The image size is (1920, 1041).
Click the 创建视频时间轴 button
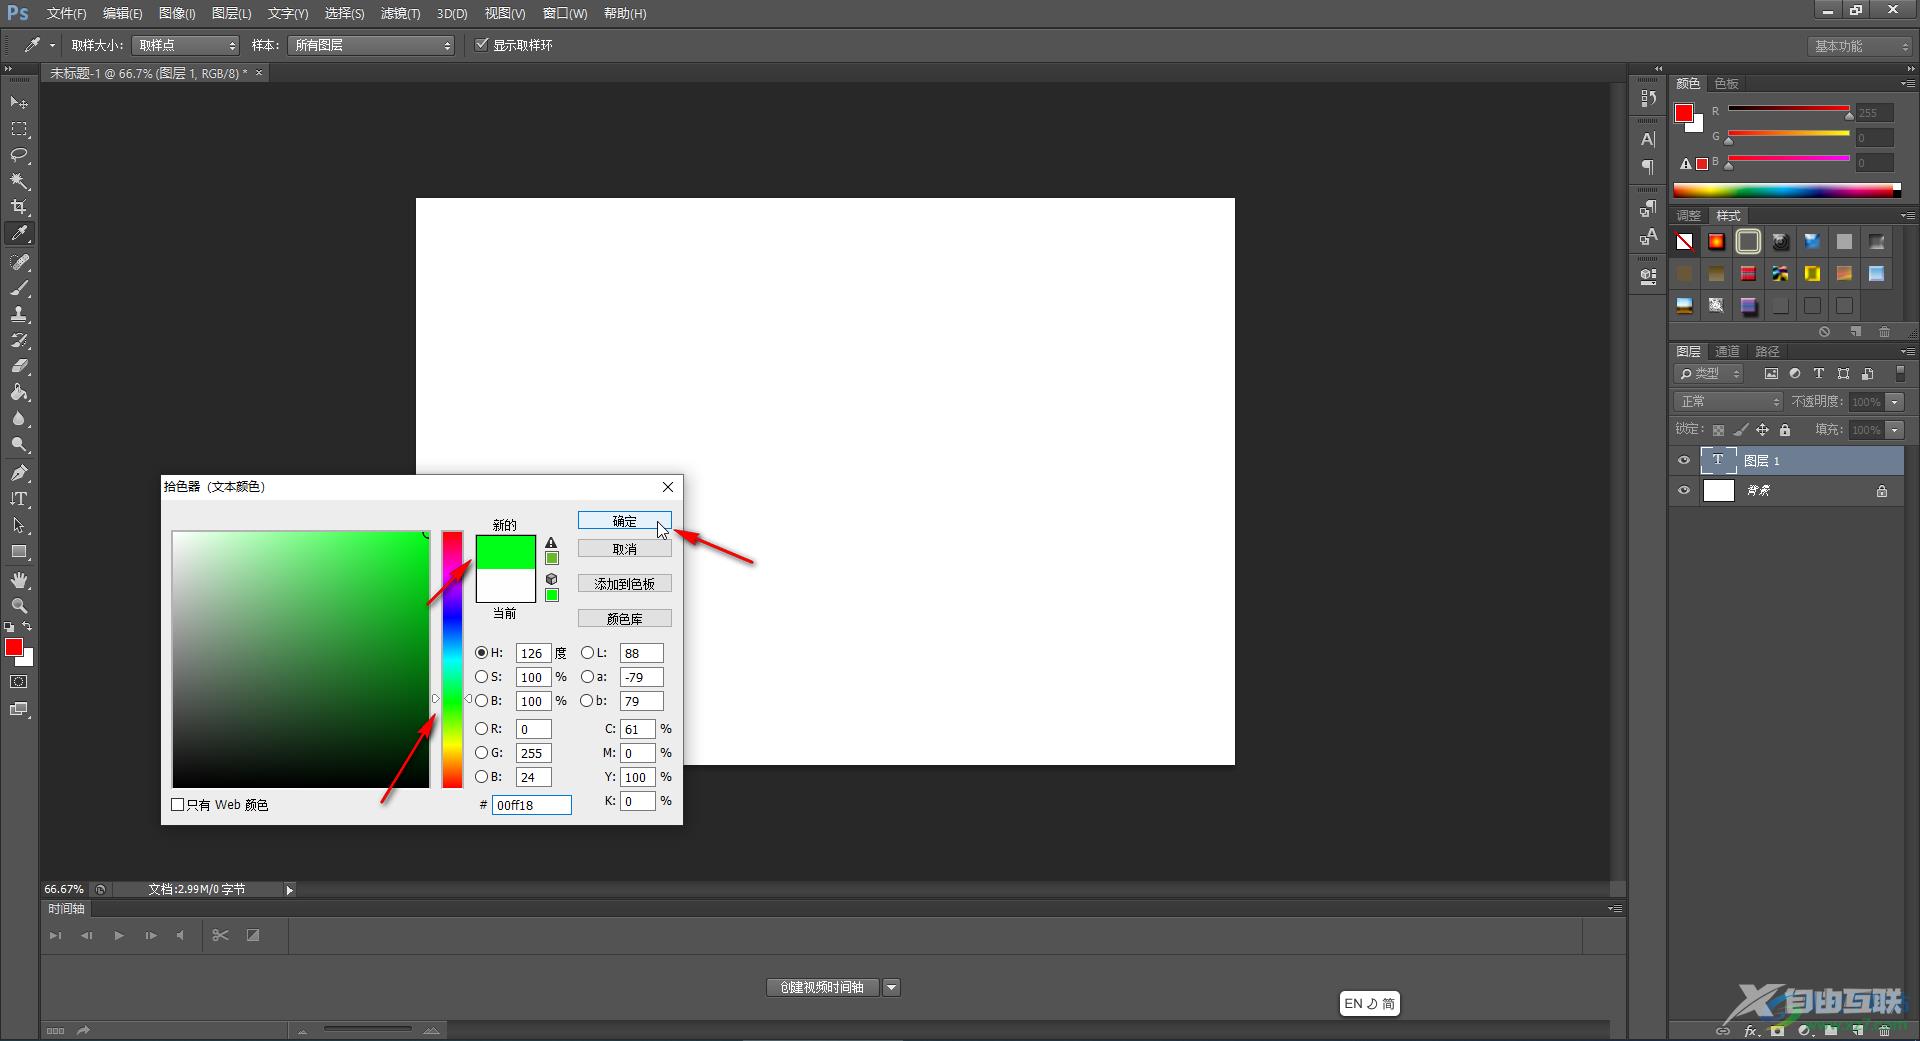(x=823, y=988)
